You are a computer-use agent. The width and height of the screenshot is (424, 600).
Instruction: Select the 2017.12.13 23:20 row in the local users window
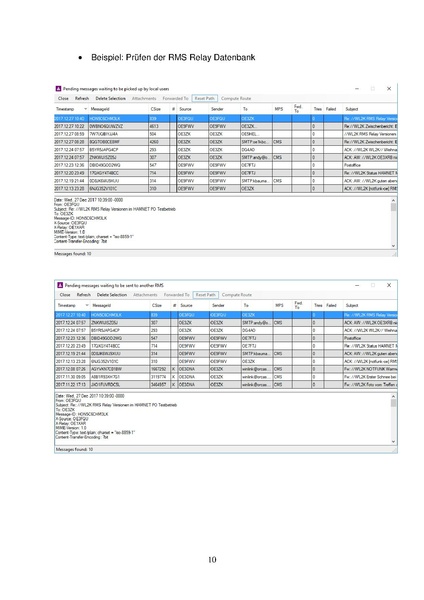click(225, 189)
